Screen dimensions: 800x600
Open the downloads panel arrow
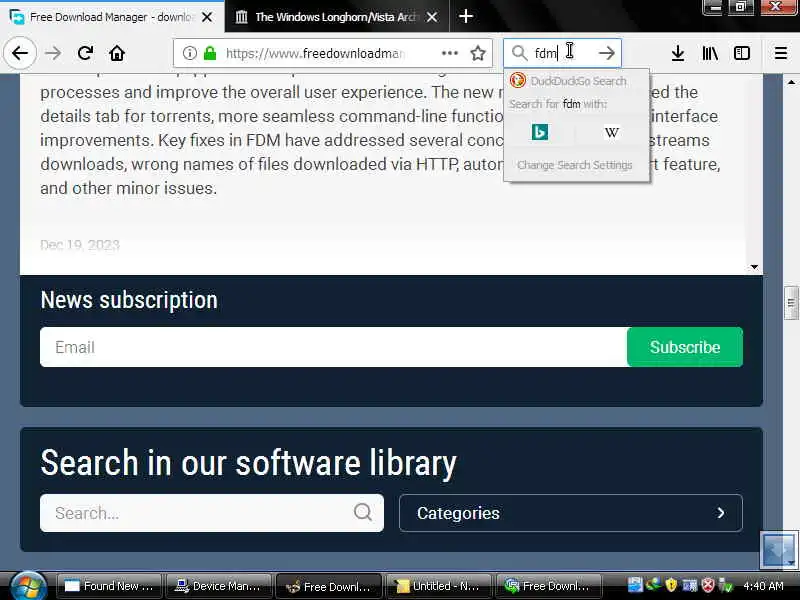(x=678, y=53)
